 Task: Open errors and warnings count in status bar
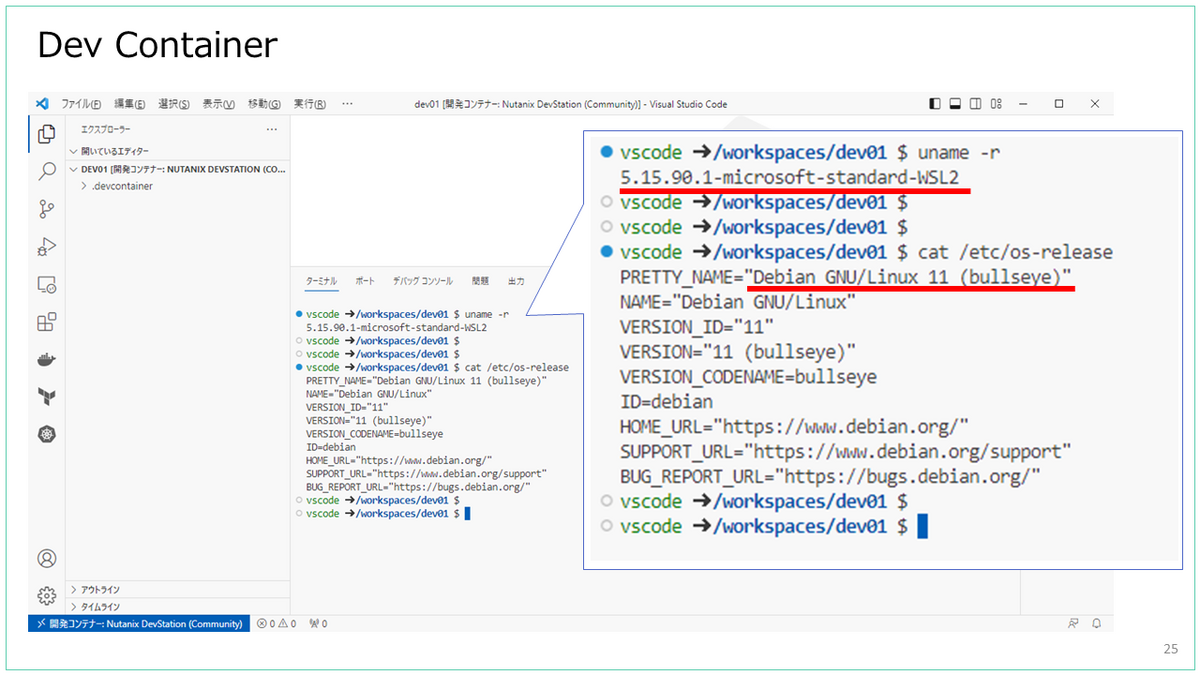point(275,624)
